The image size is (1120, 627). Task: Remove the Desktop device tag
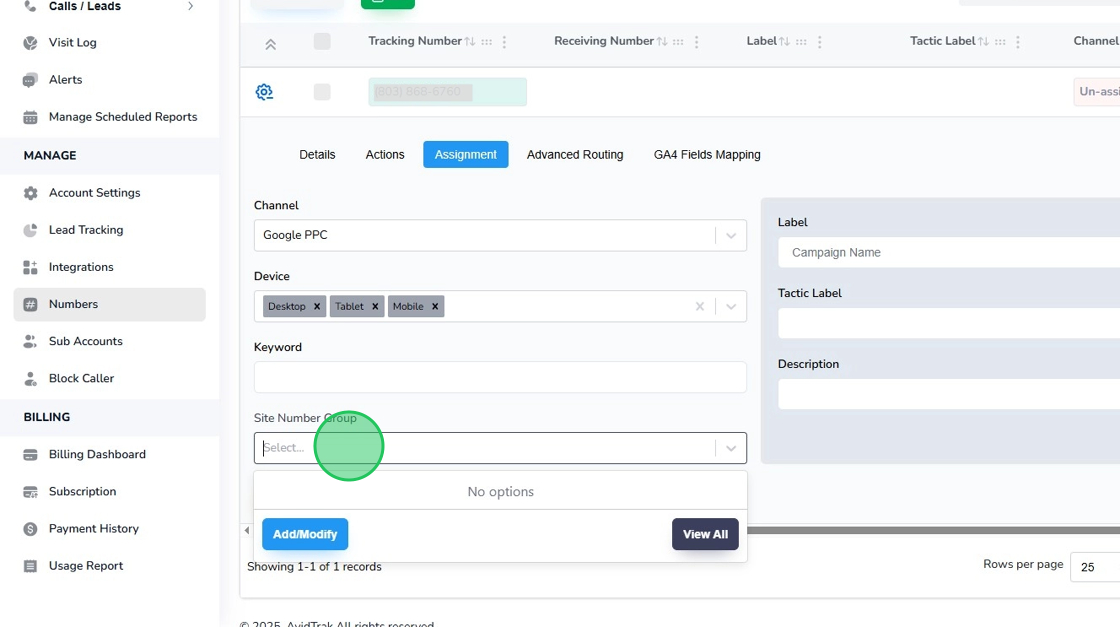tap(317, 306)
